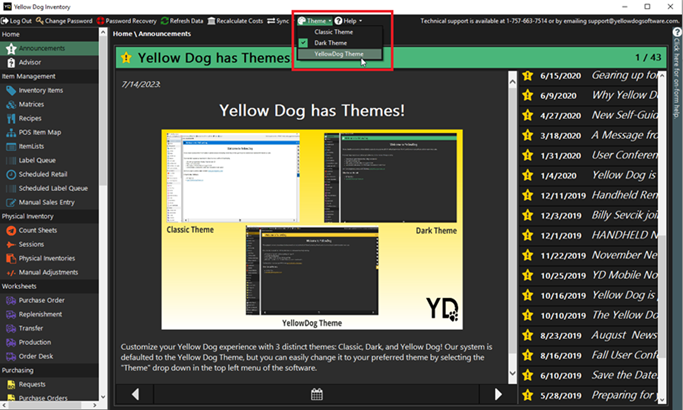The height and width of the screenshot is (410, 683).
Task: Toggle star on 11/22/2019 November row
Action: click(x=527, y=255)
